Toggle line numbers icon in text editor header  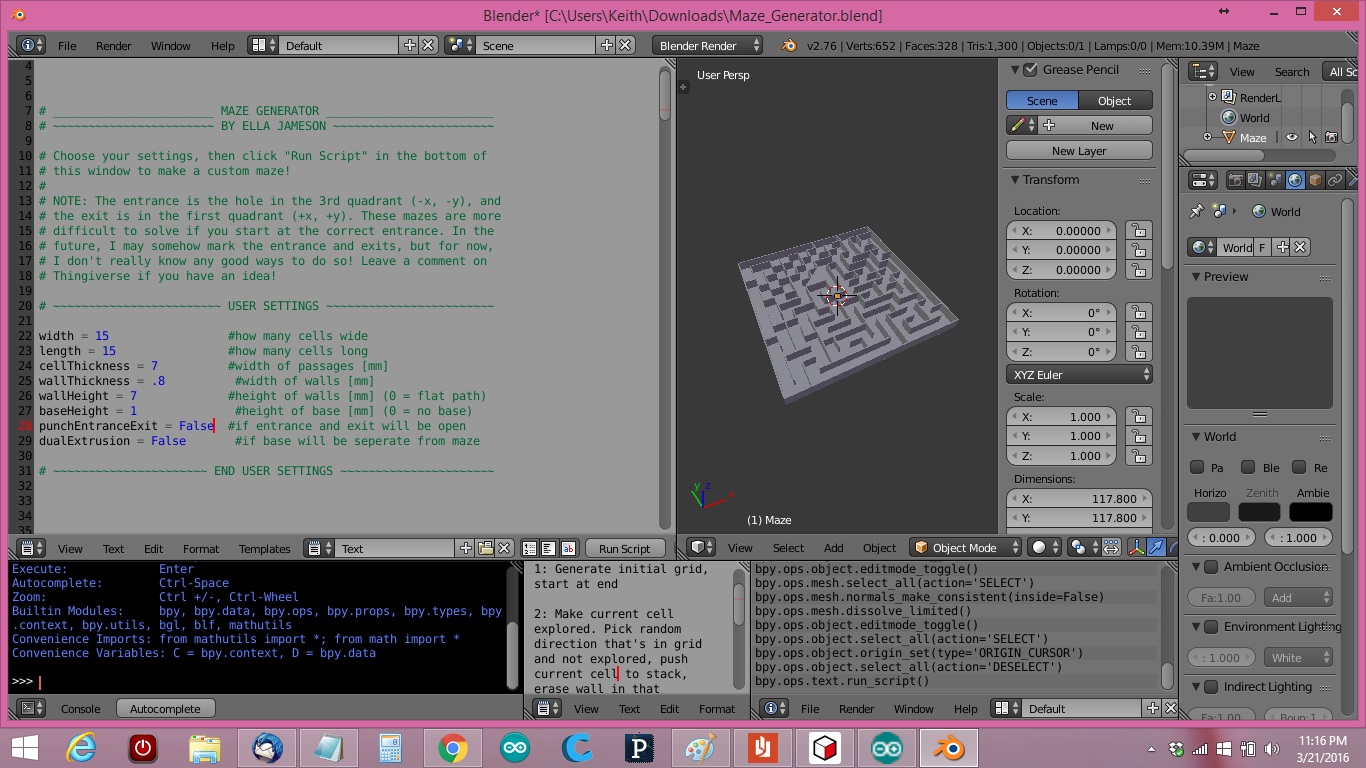pyautogui.click(x=529, y=547)
